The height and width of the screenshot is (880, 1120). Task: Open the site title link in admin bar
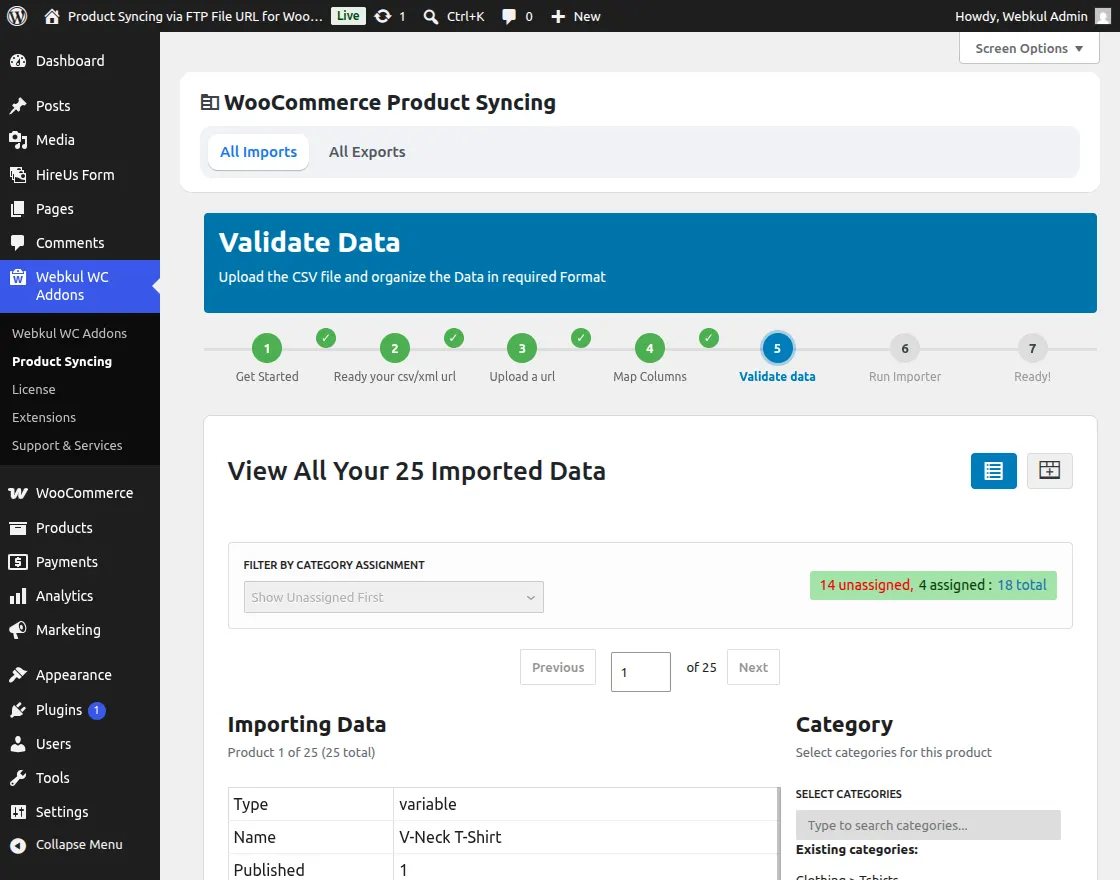tap(195, 16)
